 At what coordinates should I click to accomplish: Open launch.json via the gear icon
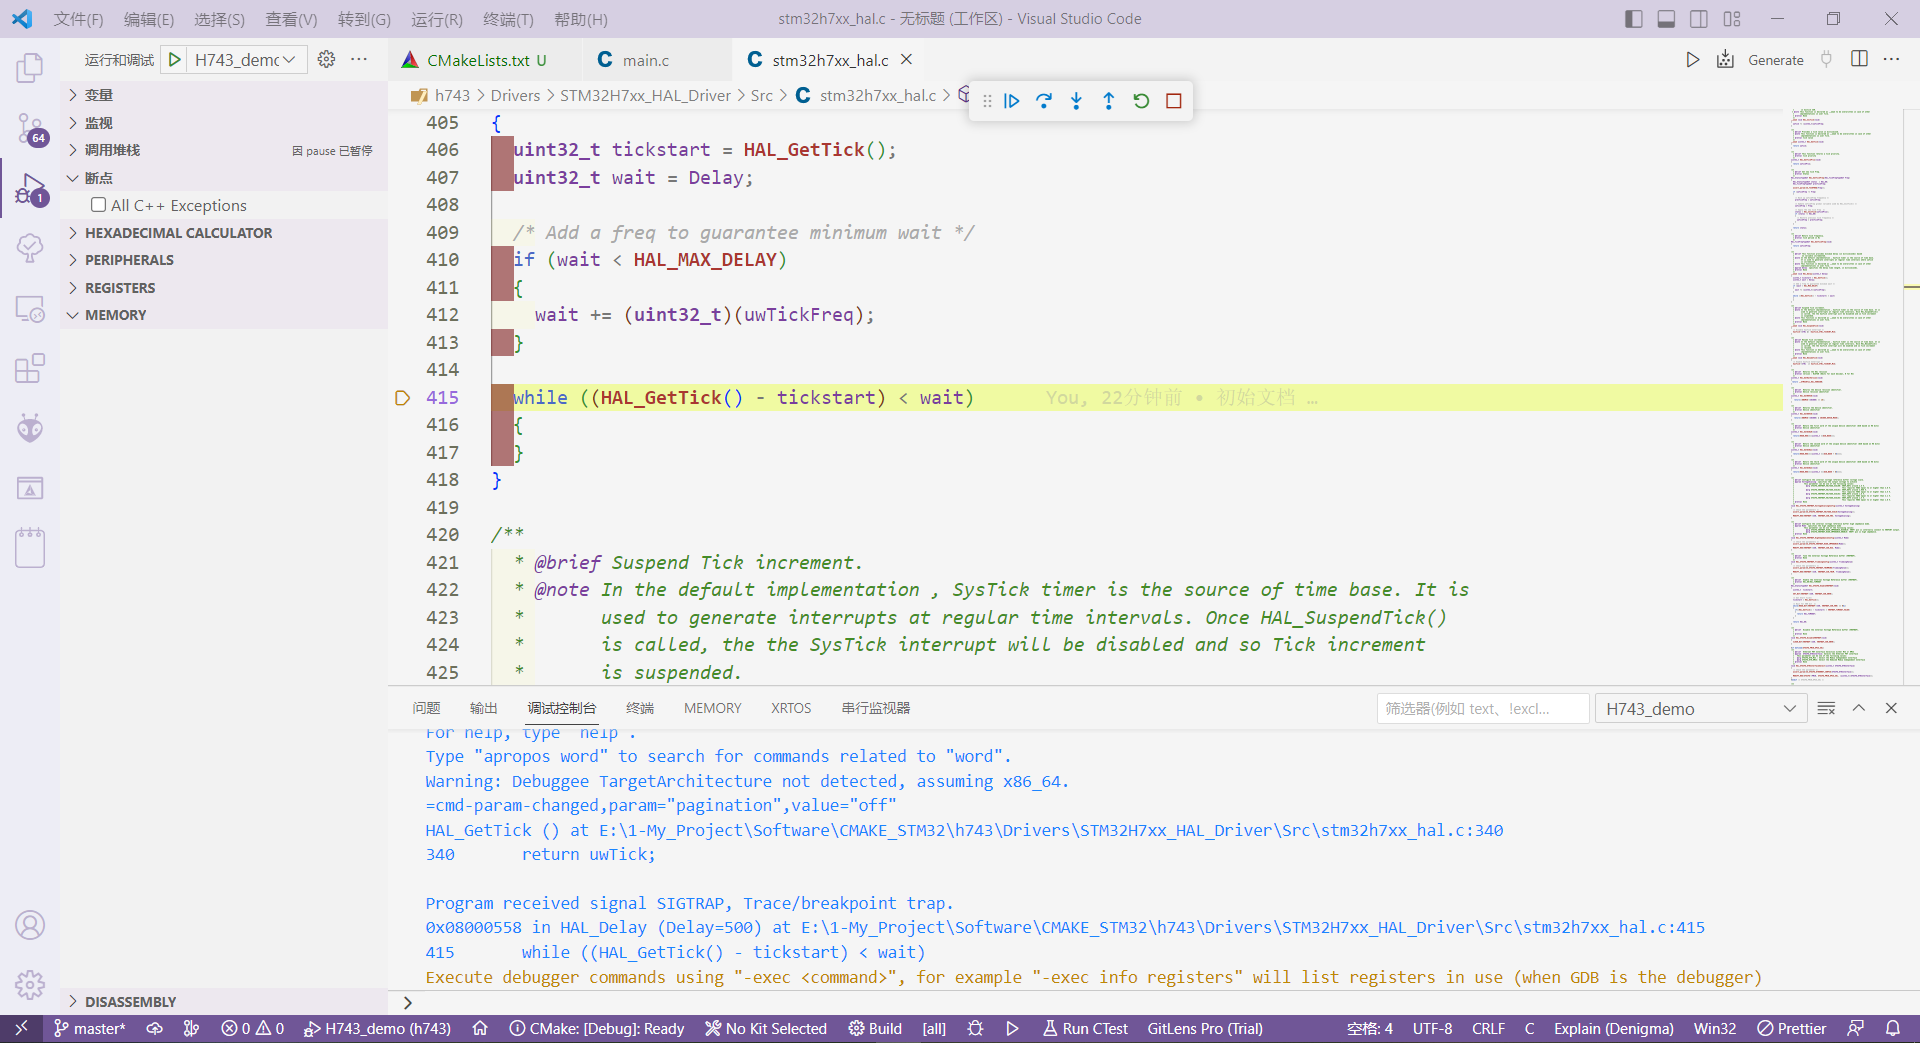pyautogui.click(x=326, y=60)
